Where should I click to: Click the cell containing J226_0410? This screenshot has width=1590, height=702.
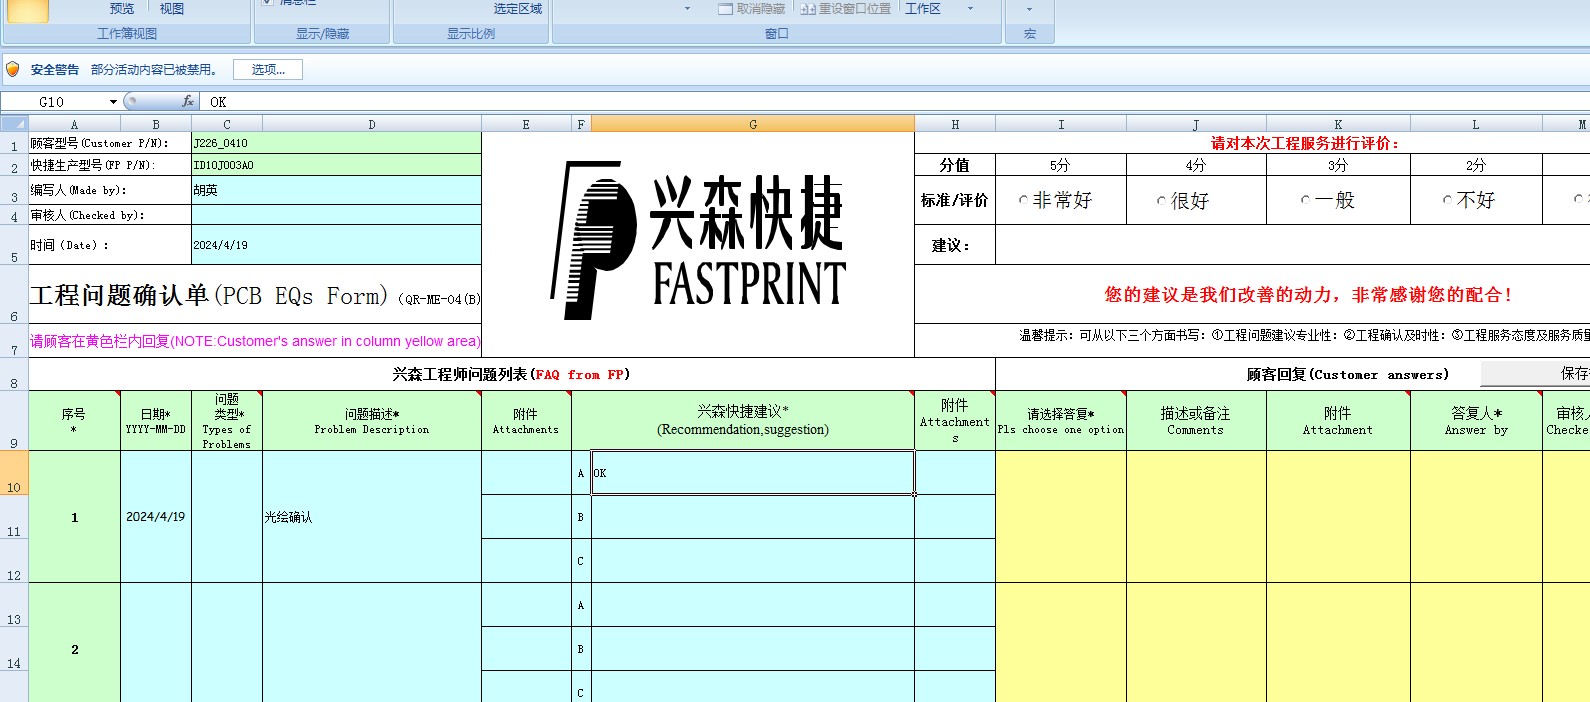pos(336,143)
